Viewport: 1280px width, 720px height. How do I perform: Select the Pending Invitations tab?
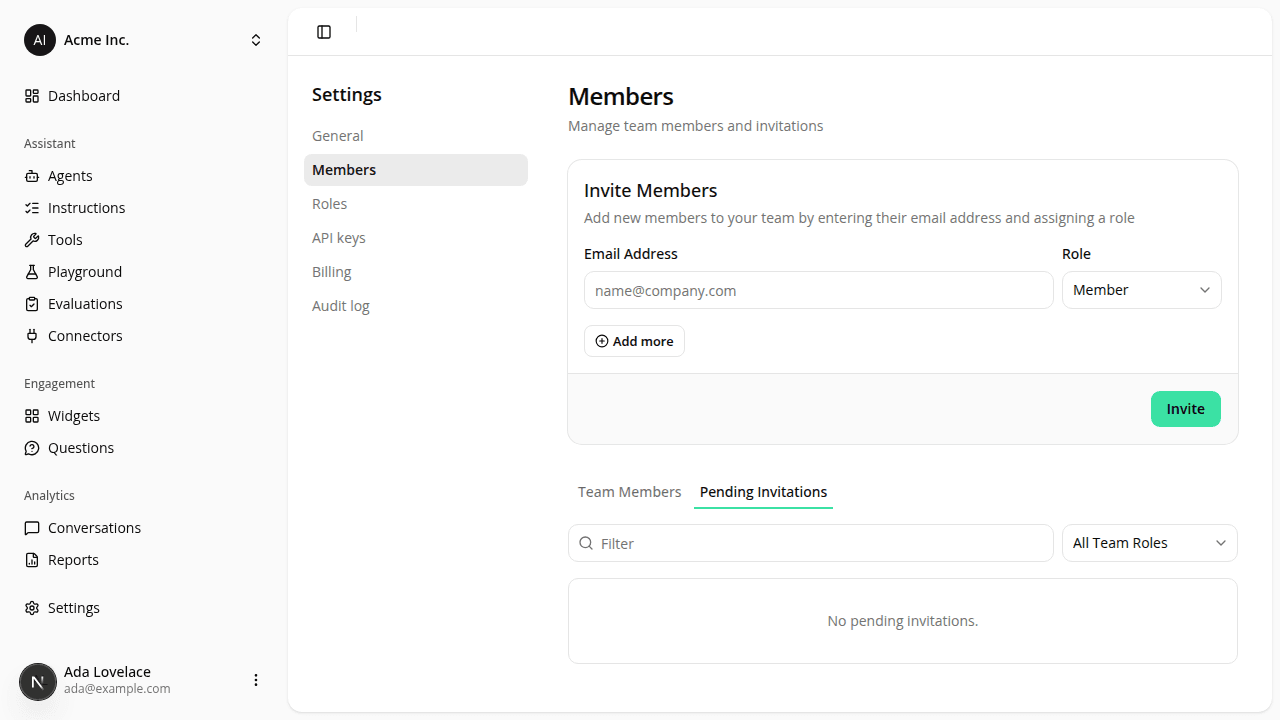[763, 492]
